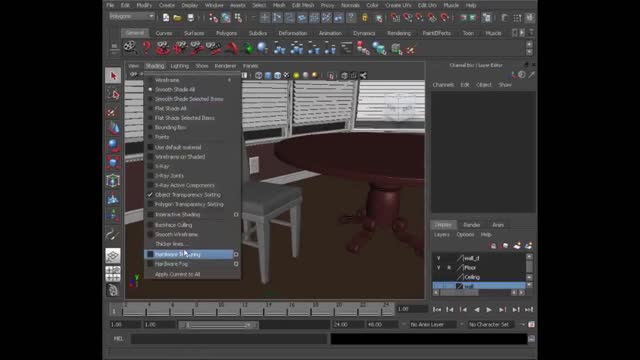Screen dimensions: 640x360
Task: Click Apply Current to All
Action: 178,274
